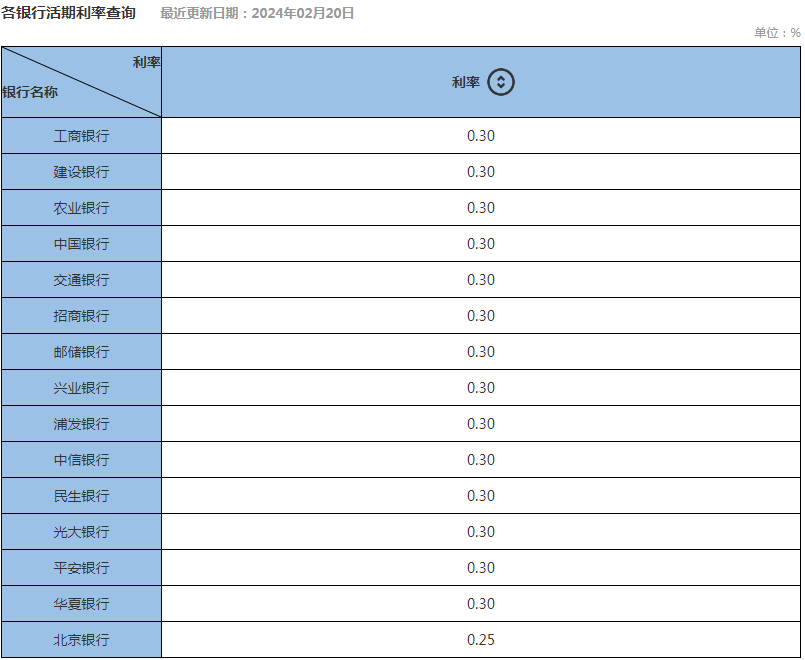
Task: Click the 0.30 rate for 中国银行
Action: [x=481, y=244]
